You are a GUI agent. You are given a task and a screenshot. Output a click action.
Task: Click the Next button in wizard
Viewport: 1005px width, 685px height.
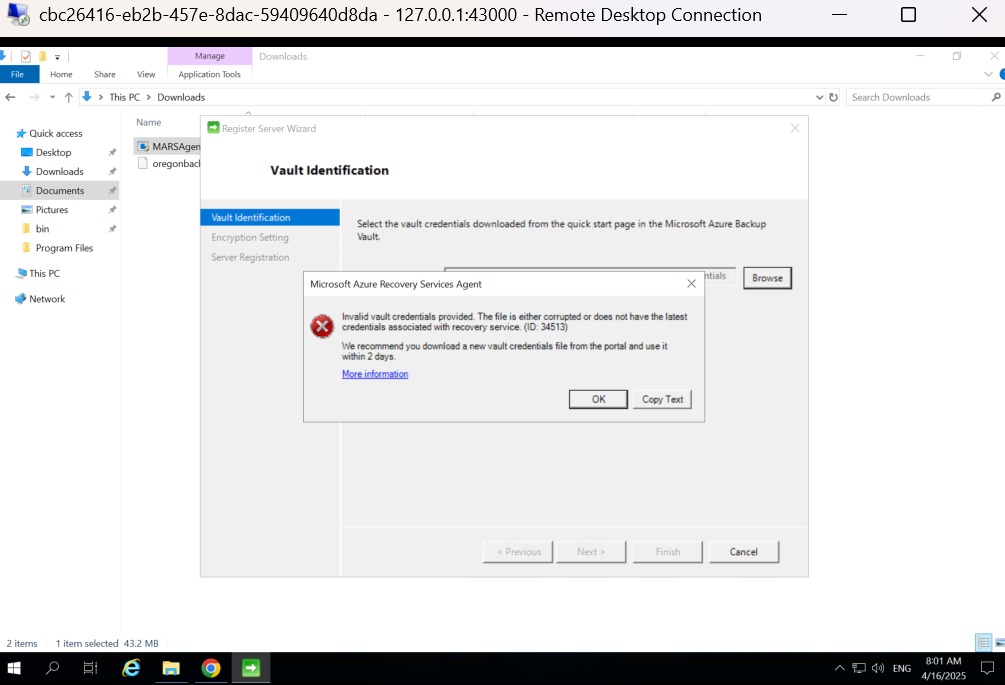(x=591, y=552)
